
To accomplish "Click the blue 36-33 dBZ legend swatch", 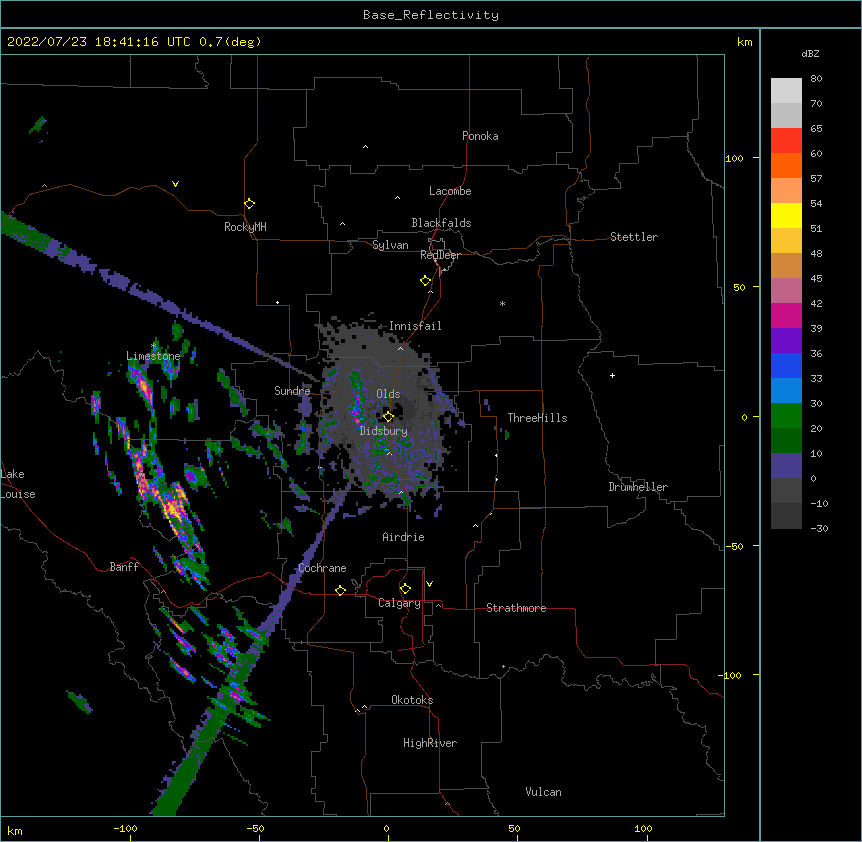I will (x=786, y=365).
